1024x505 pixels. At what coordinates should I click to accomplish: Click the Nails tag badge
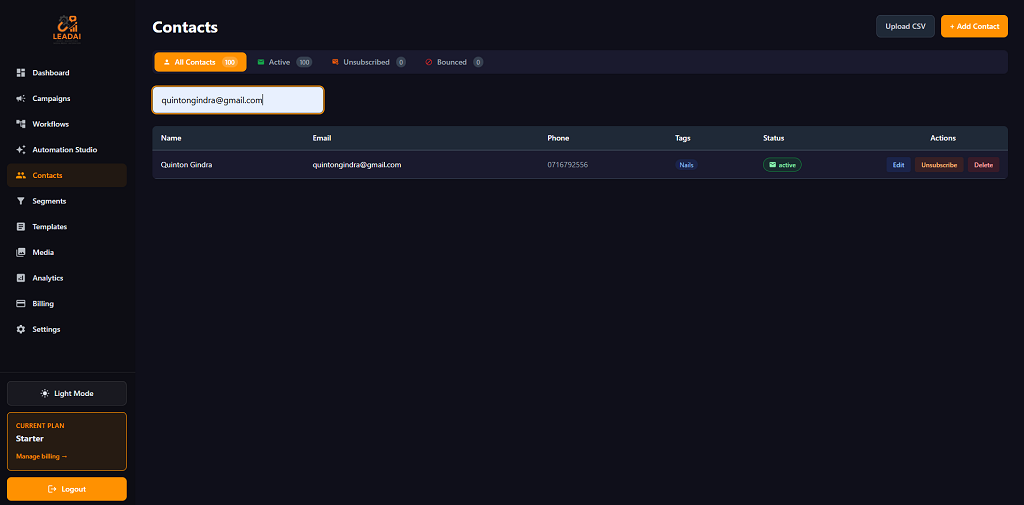pos(686,165)
